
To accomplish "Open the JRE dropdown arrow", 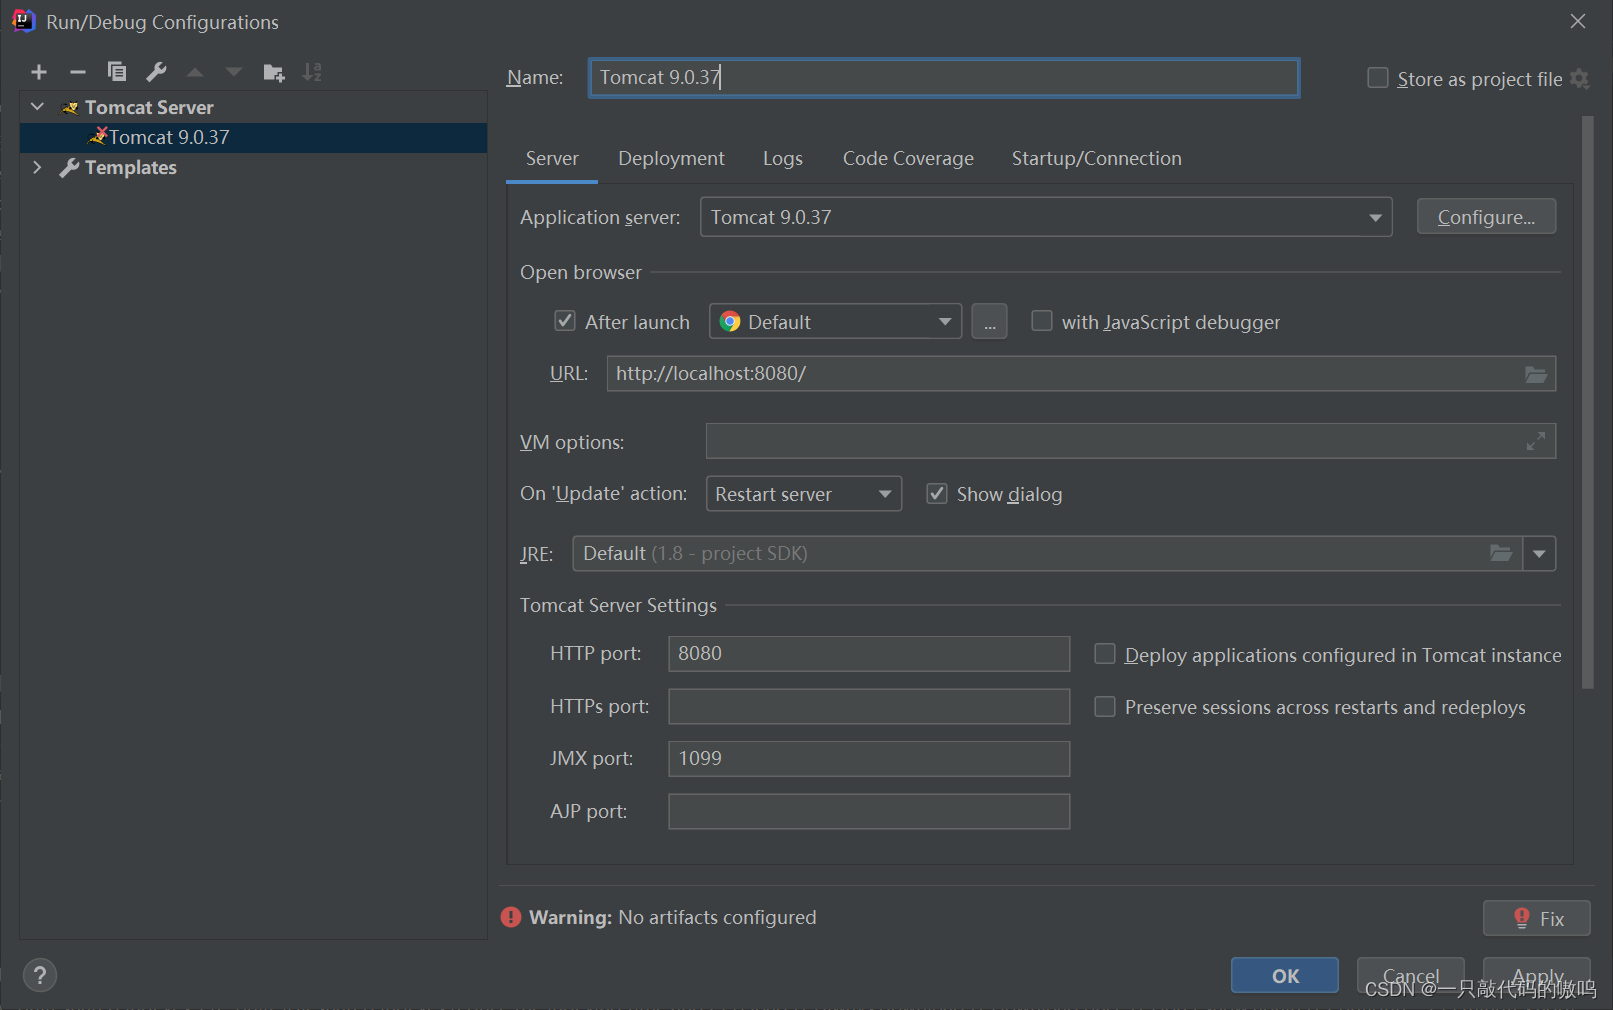I will 1539,553.
